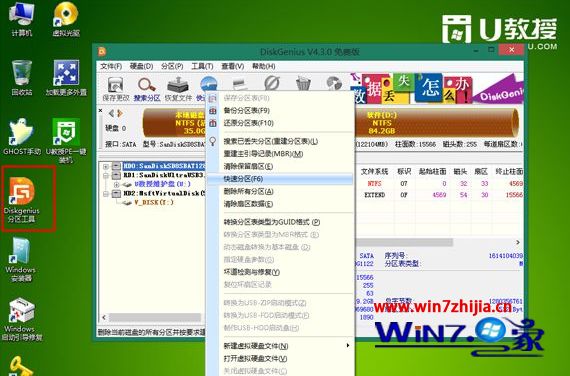Screen dimensions: 570x376
Task: Choose 删除所有分区(A) menu entry
Action: [x=280, y=191]
